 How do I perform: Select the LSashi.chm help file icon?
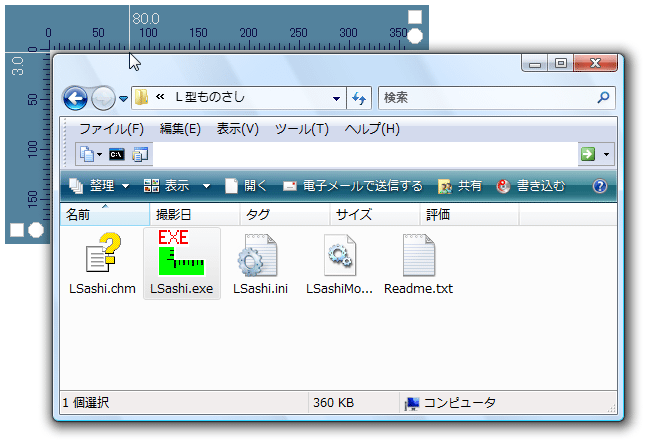tap(103, 253)
